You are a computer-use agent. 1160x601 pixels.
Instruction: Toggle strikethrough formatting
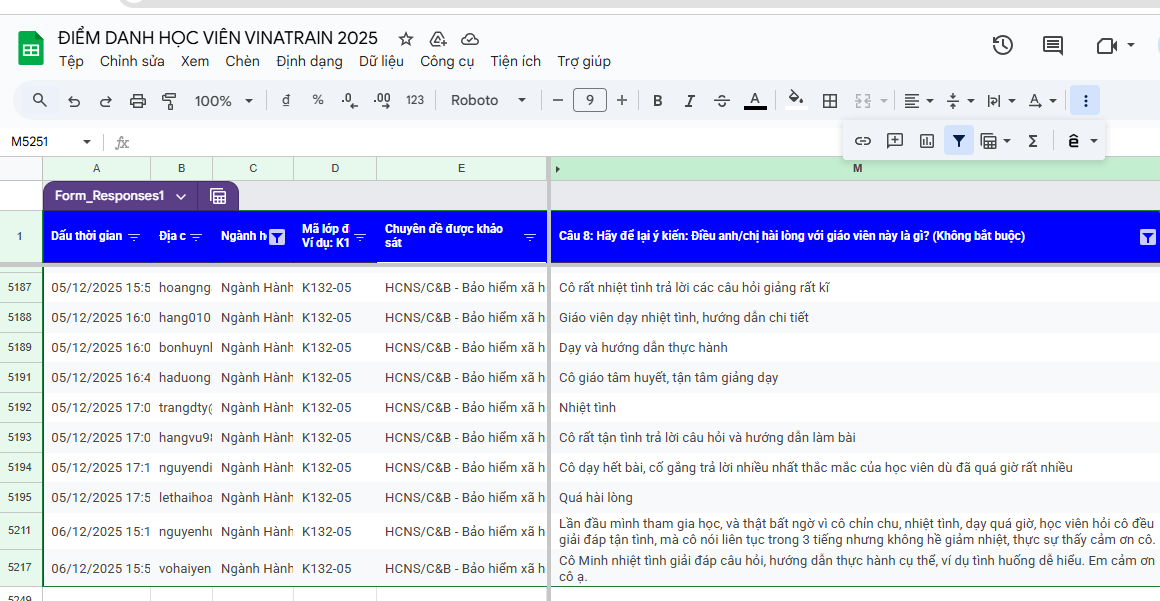click(722, 100)
